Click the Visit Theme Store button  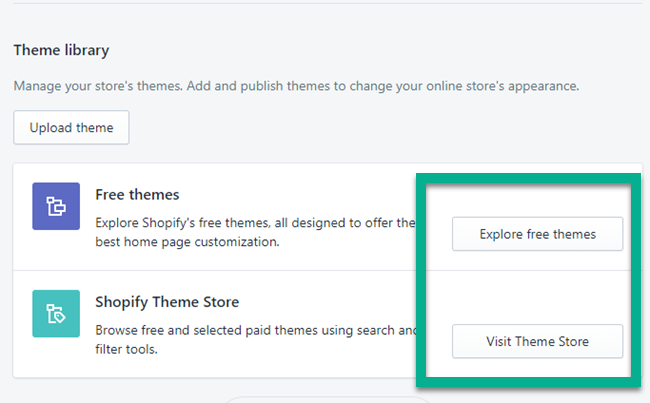(x=537, y=341)
